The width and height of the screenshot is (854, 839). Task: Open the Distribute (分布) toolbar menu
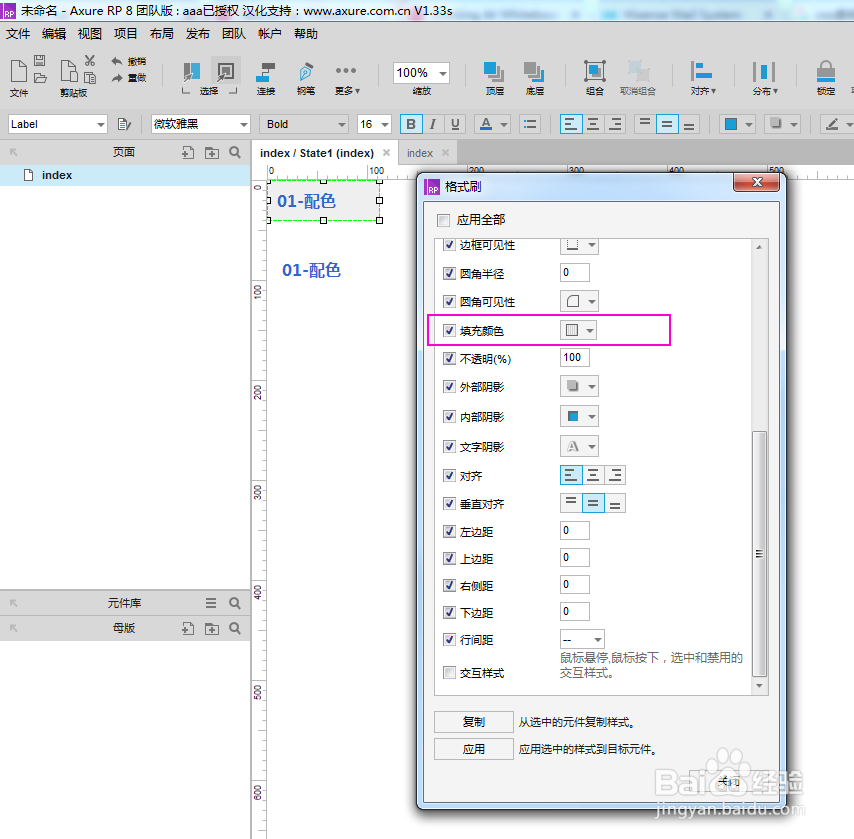764,77
